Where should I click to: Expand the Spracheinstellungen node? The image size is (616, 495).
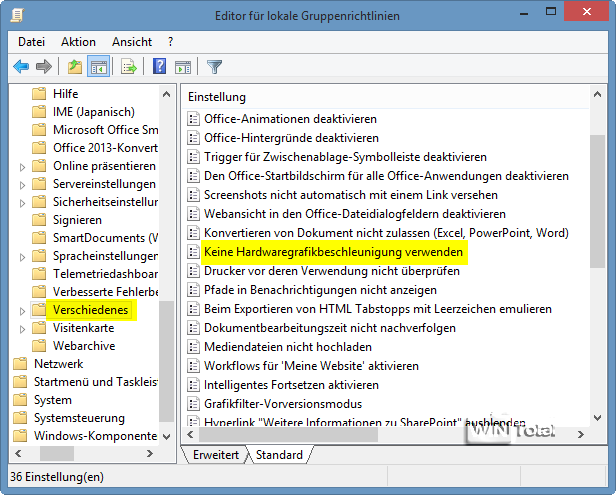(22, 257)
